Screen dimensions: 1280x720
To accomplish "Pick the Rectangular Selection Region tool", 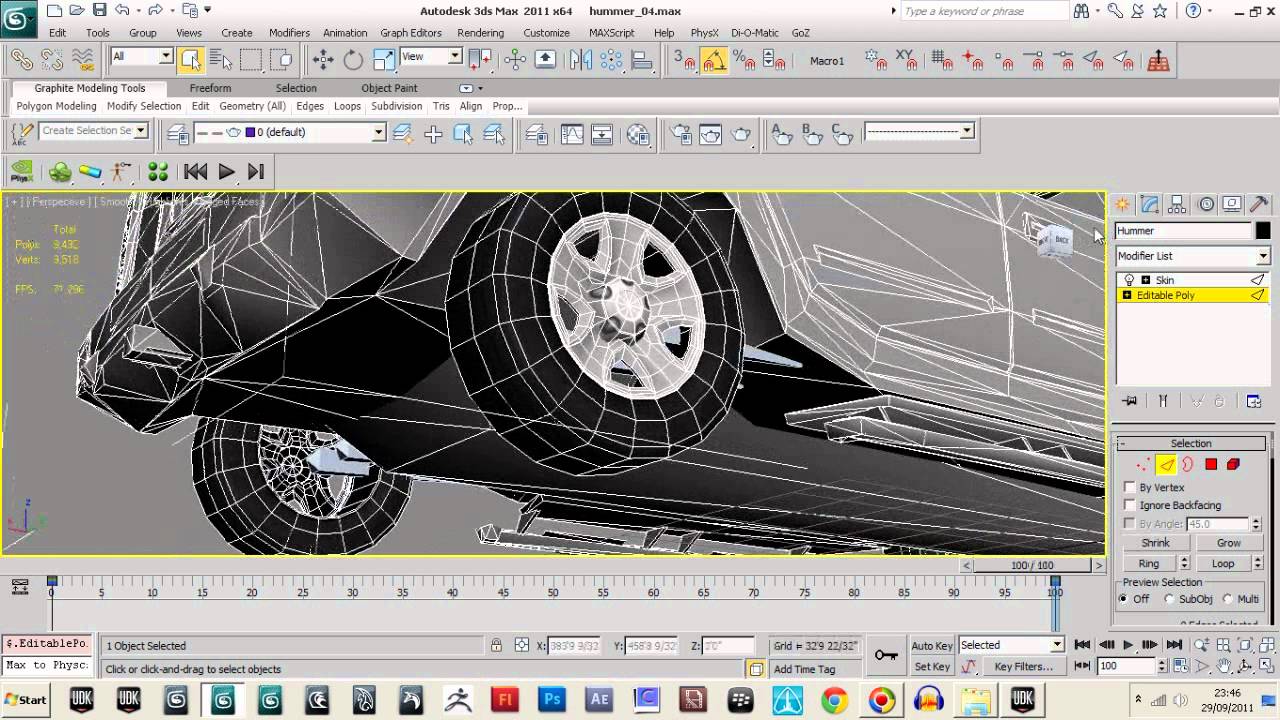I will click(x=251, y=60).
